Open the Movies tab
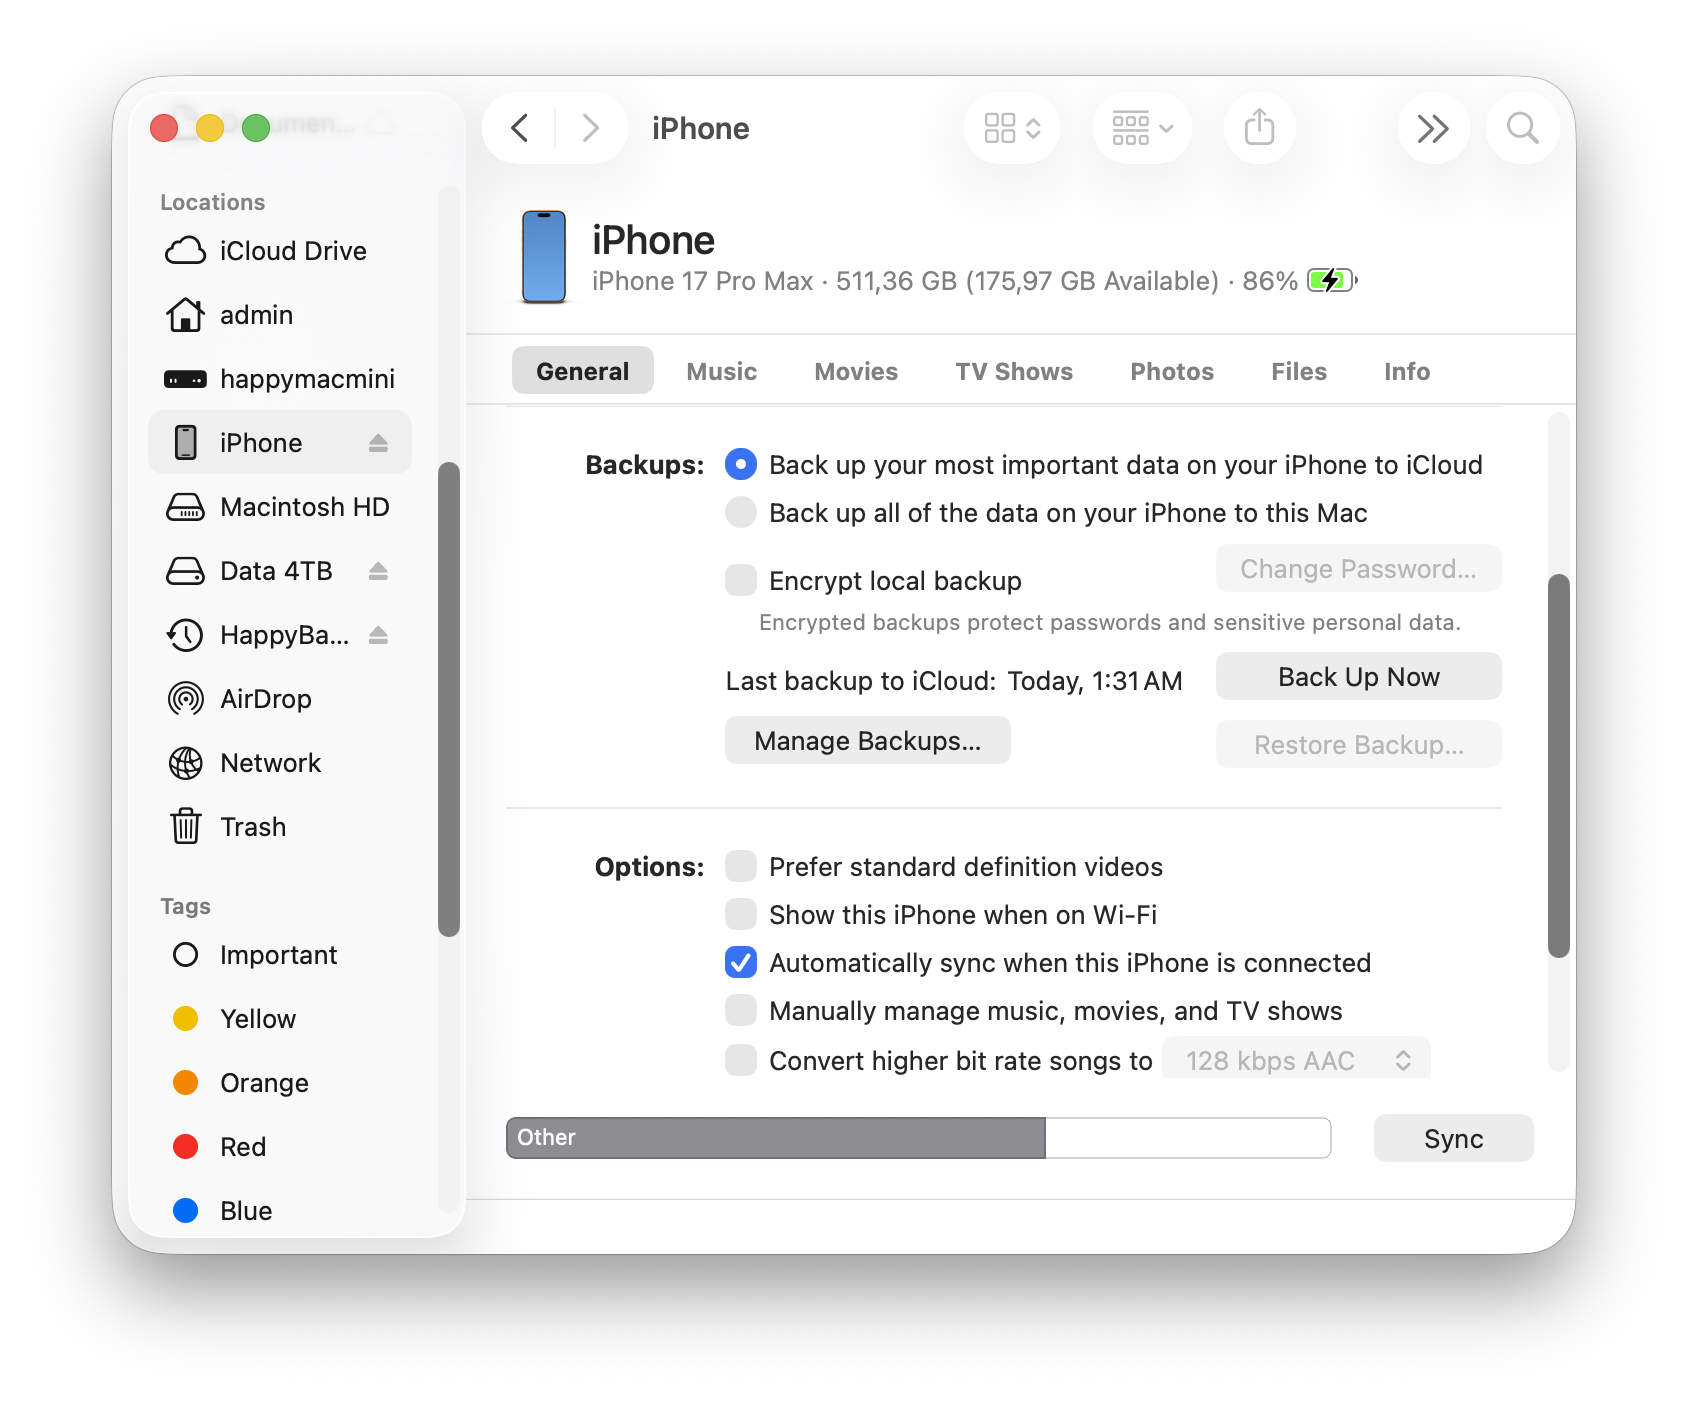The image size is (1688, 1402). (856, 371)
